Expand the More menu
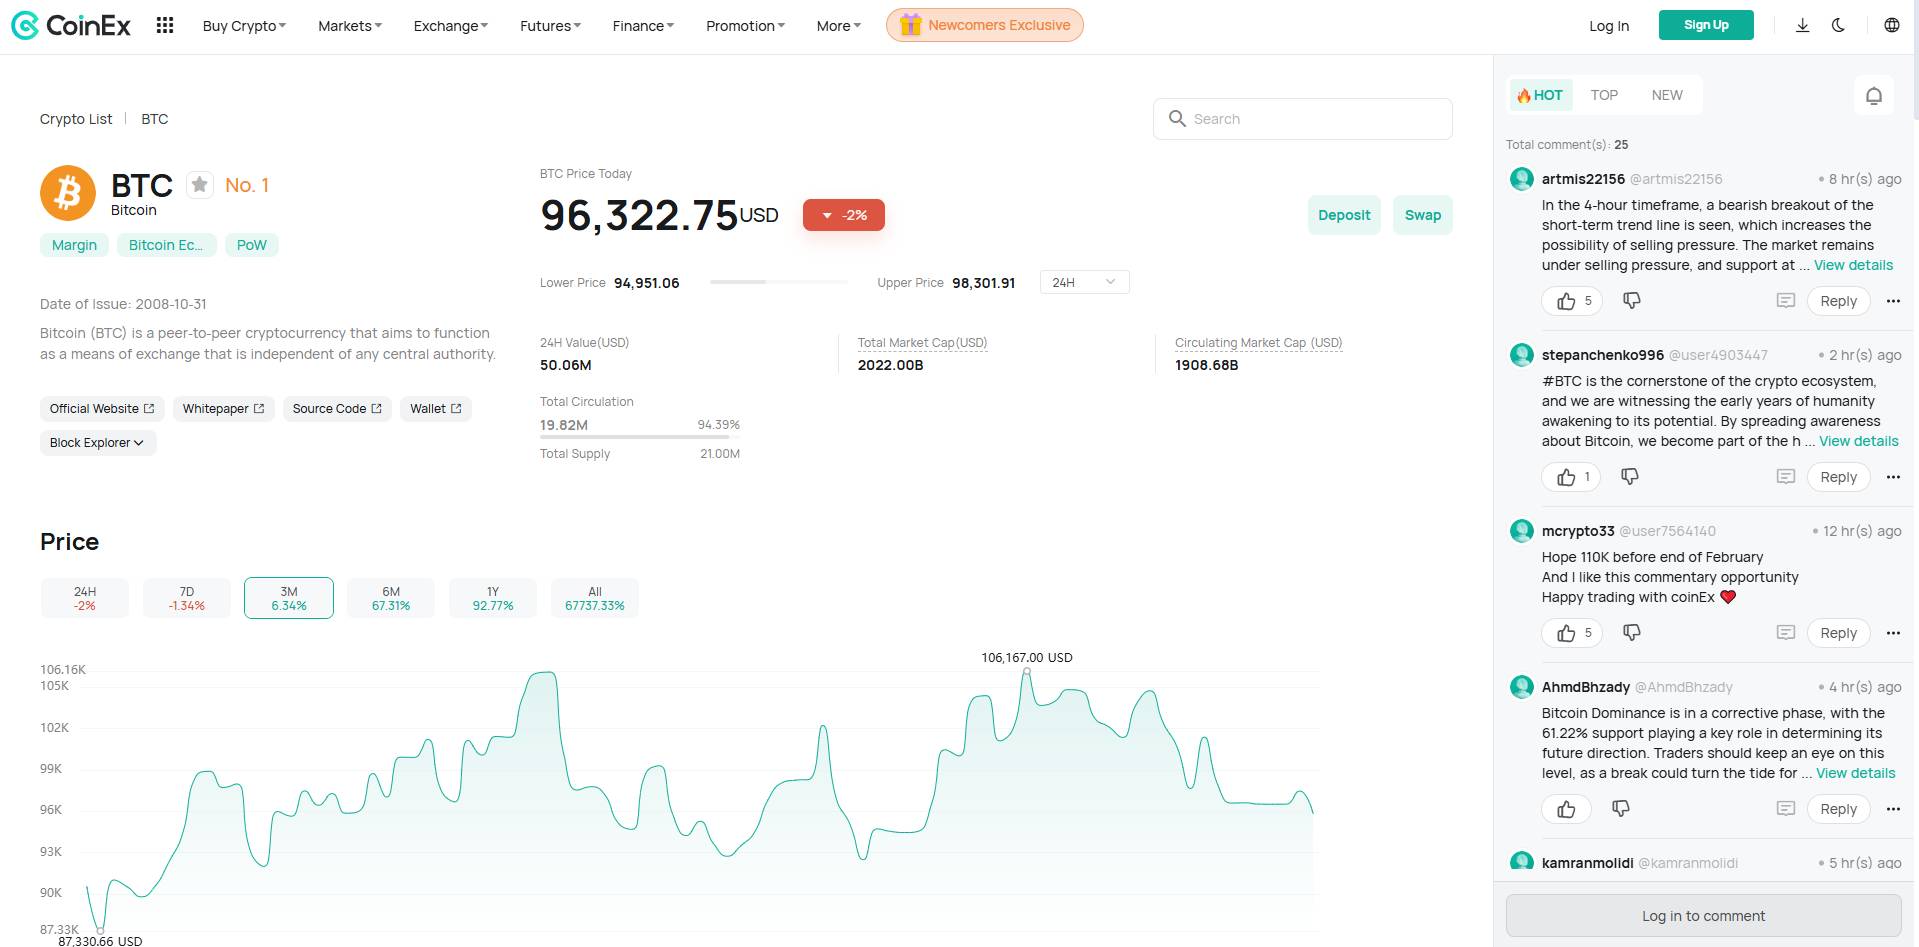Image resolution: width=1919 pixels, height=947 pixels. (838, 26)
